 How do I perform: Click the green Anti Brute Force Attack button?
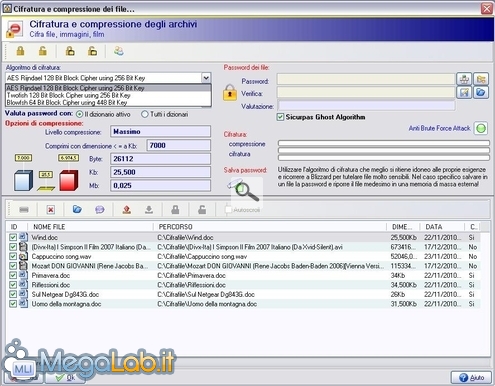[x=481, y=128]
